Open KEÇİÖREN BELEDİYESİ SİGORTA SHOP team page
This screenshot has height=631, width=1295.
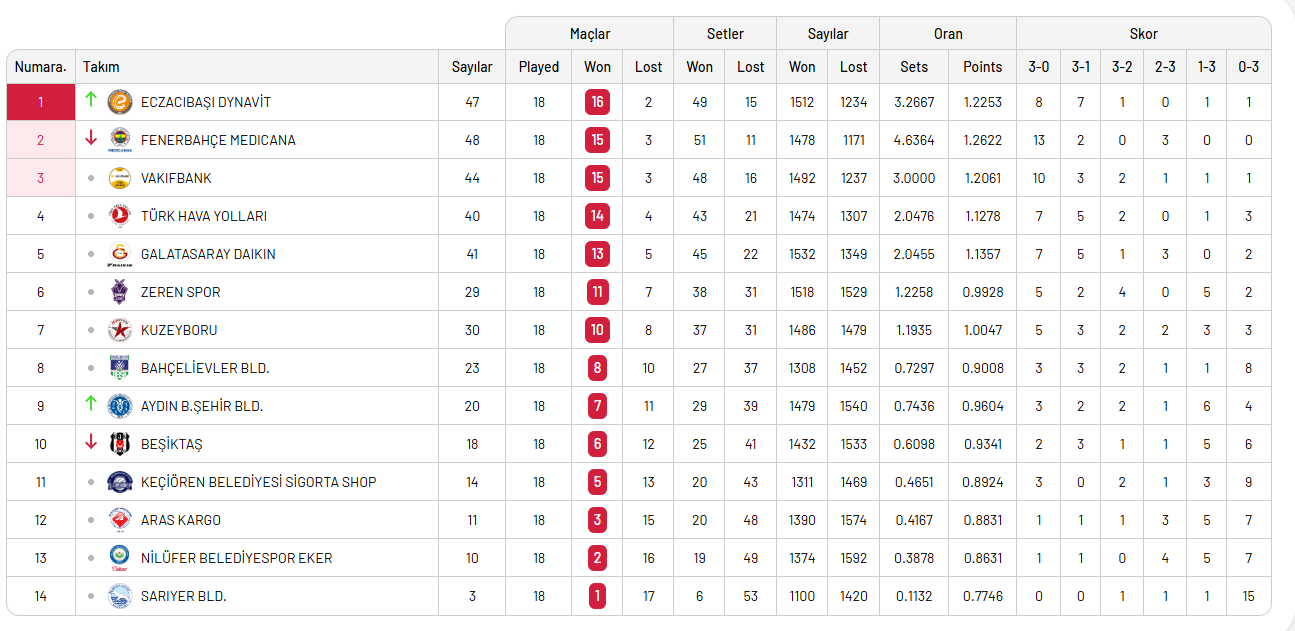click(258, 482)
